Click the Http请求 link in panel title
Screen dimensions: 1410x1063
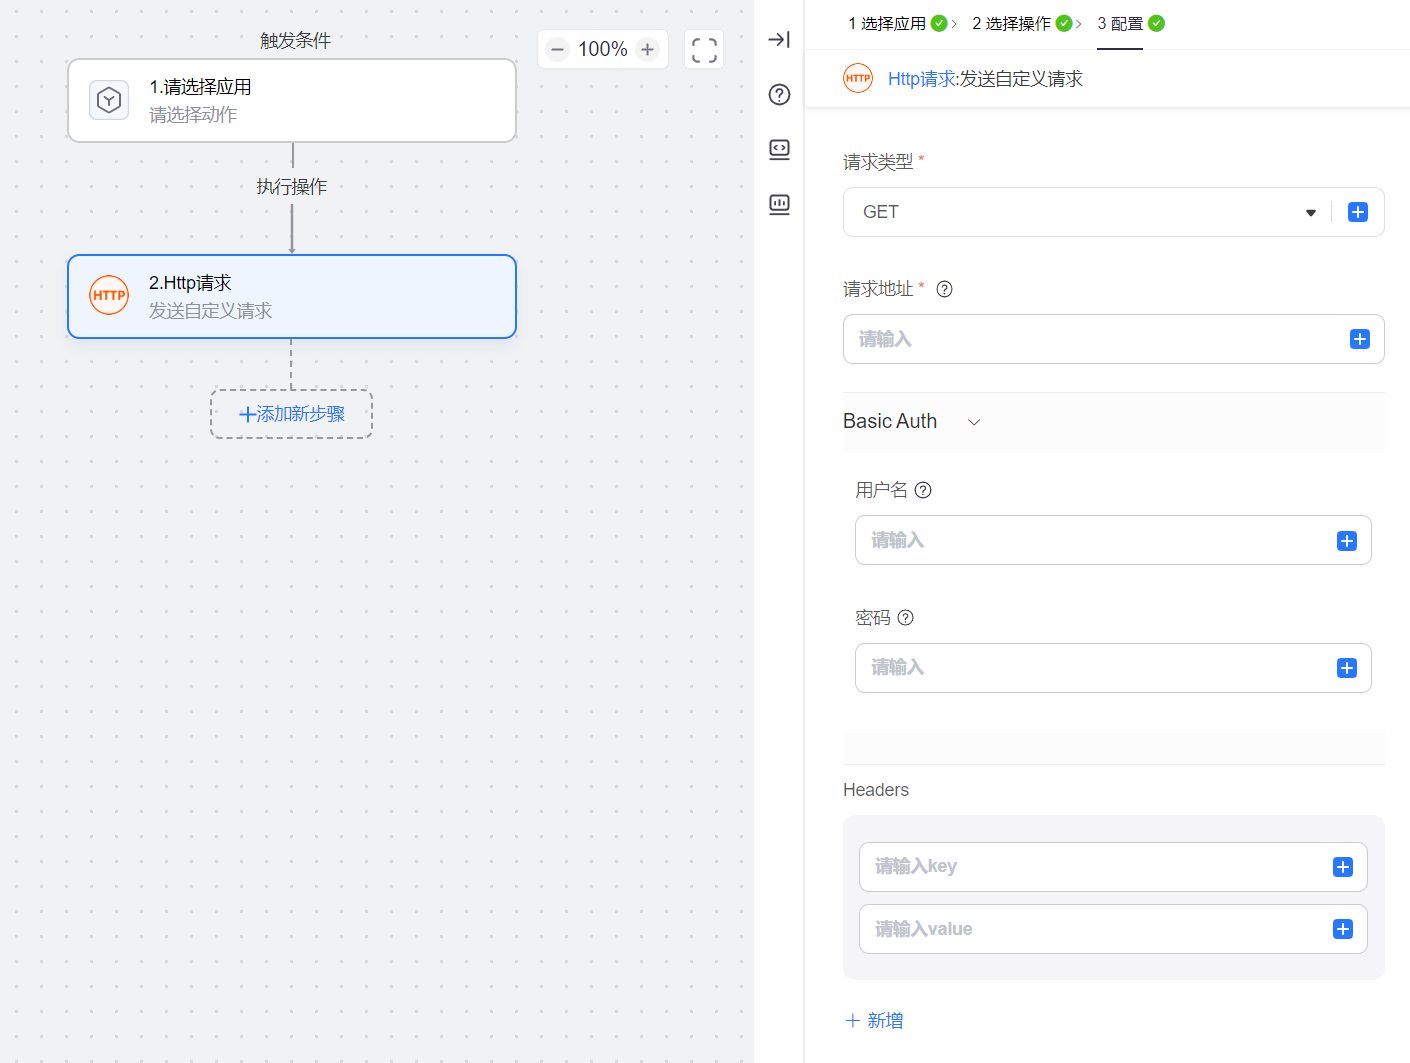(921, 79)
